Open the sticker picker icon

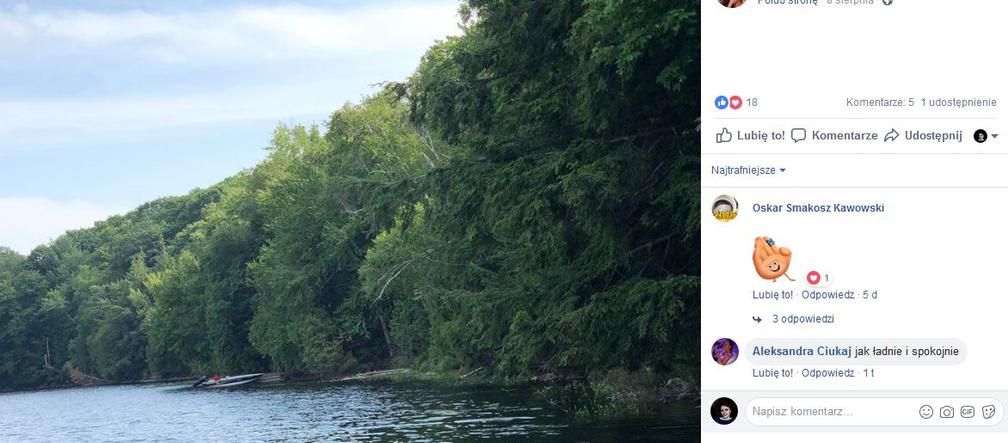988,412
